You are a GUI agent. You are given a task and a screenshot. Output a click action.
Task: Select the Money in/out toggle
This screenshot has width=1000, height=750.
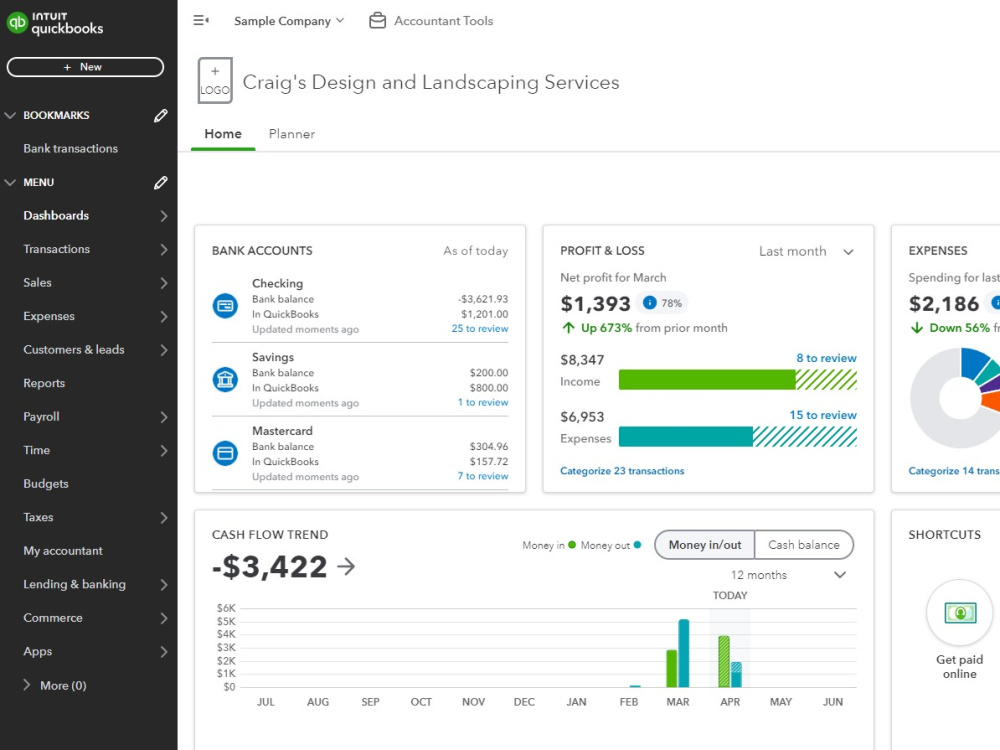point(703,545)
